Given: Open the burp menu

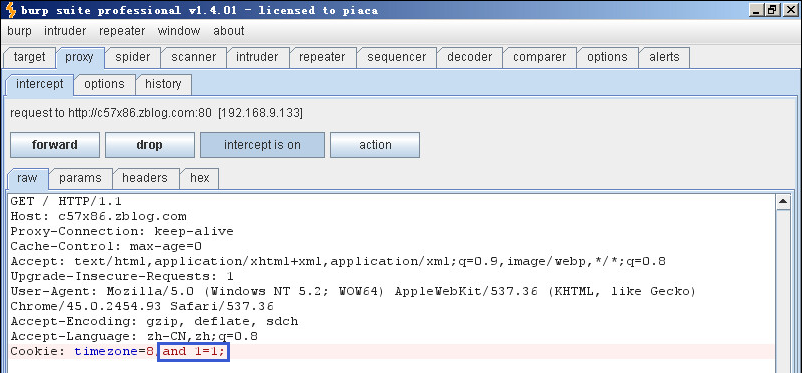Looking at the screenshot, I should coord(19,31).
